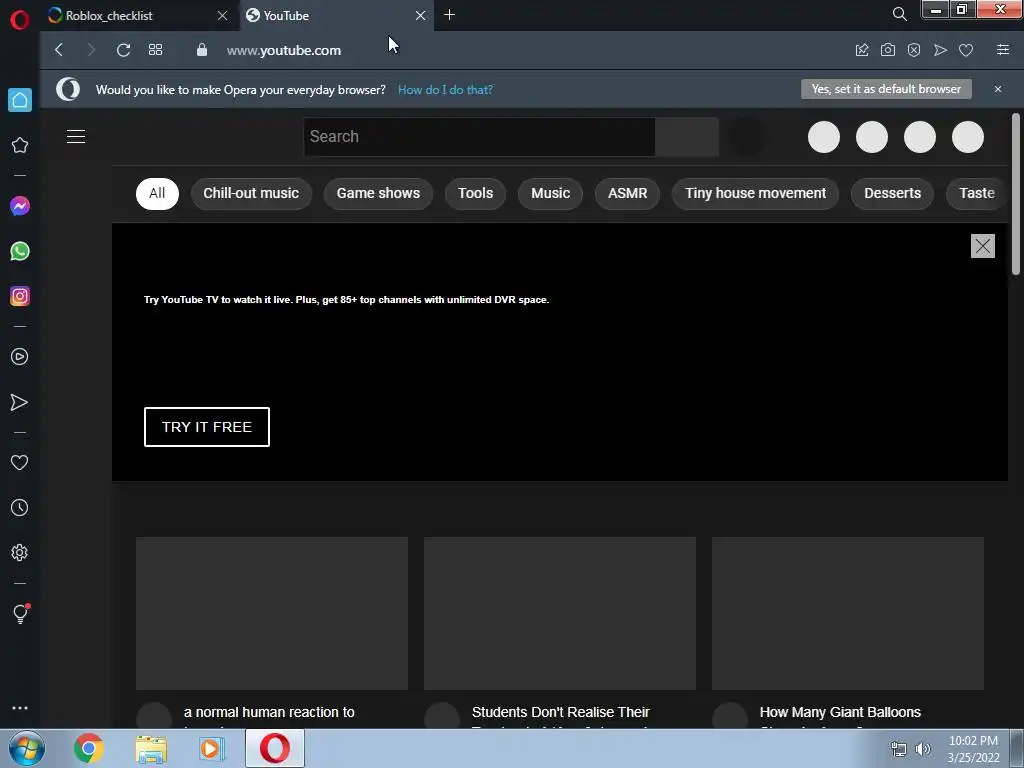Close the YouTube TV promo banner
Viewport: 1024px width, 768px height.
983,246
